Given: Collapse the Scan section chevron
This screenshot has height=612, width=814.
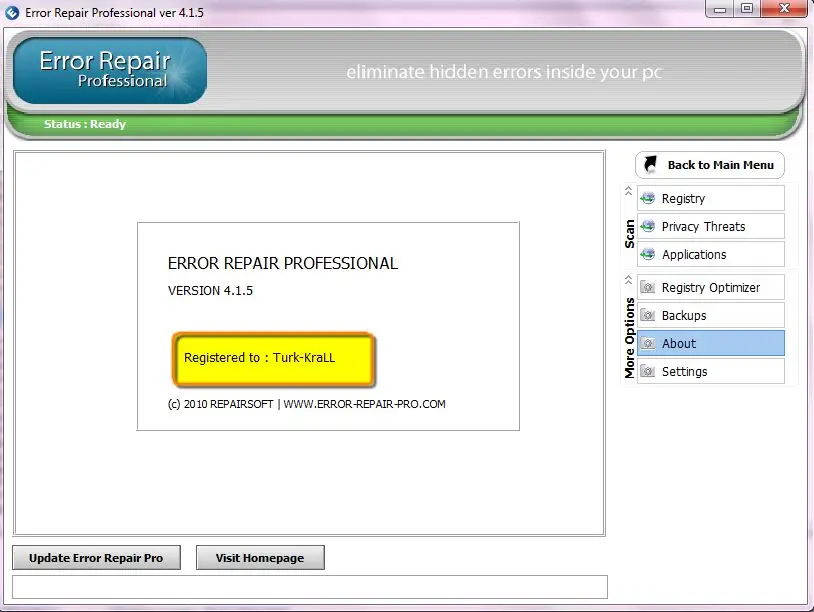Looking at the screenshot, I should click(x=628, y=191).
